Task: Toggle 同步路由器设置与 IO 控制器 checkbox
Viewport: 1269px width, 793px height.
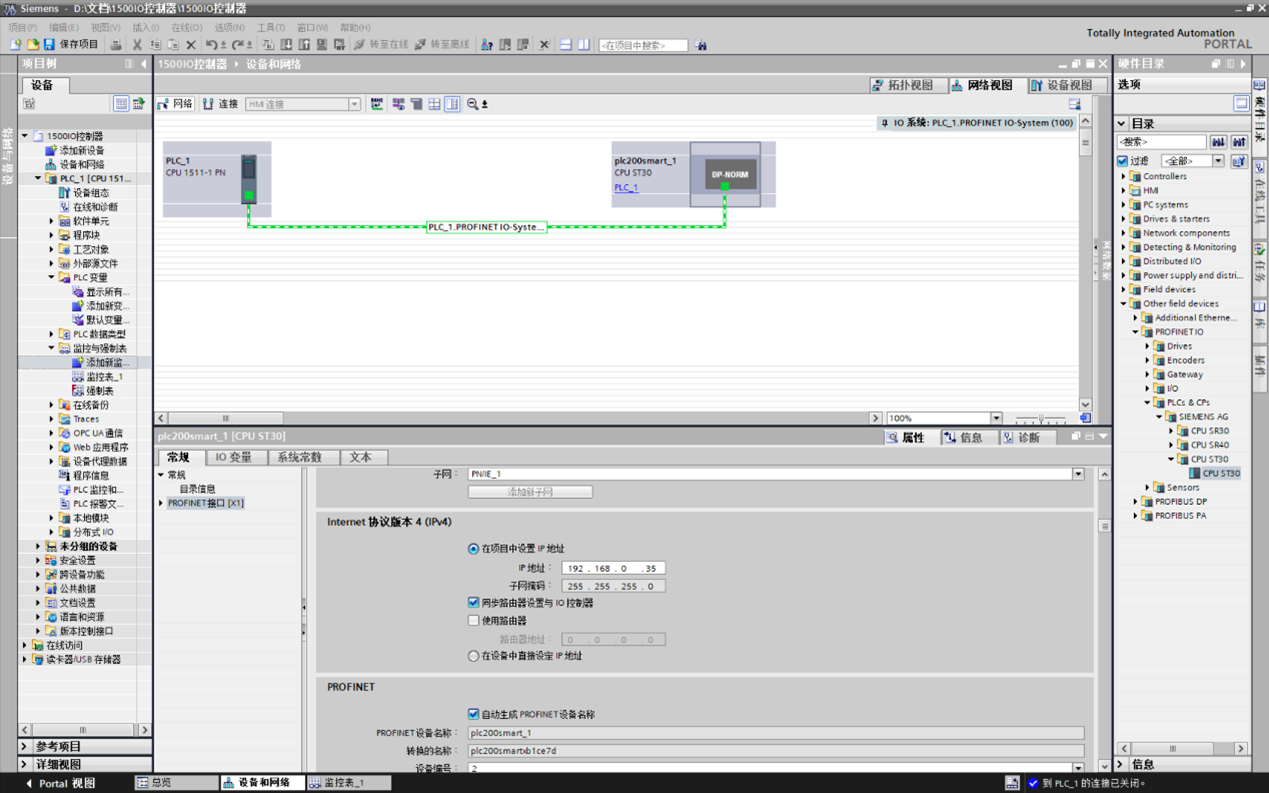Action: [473, 603]
